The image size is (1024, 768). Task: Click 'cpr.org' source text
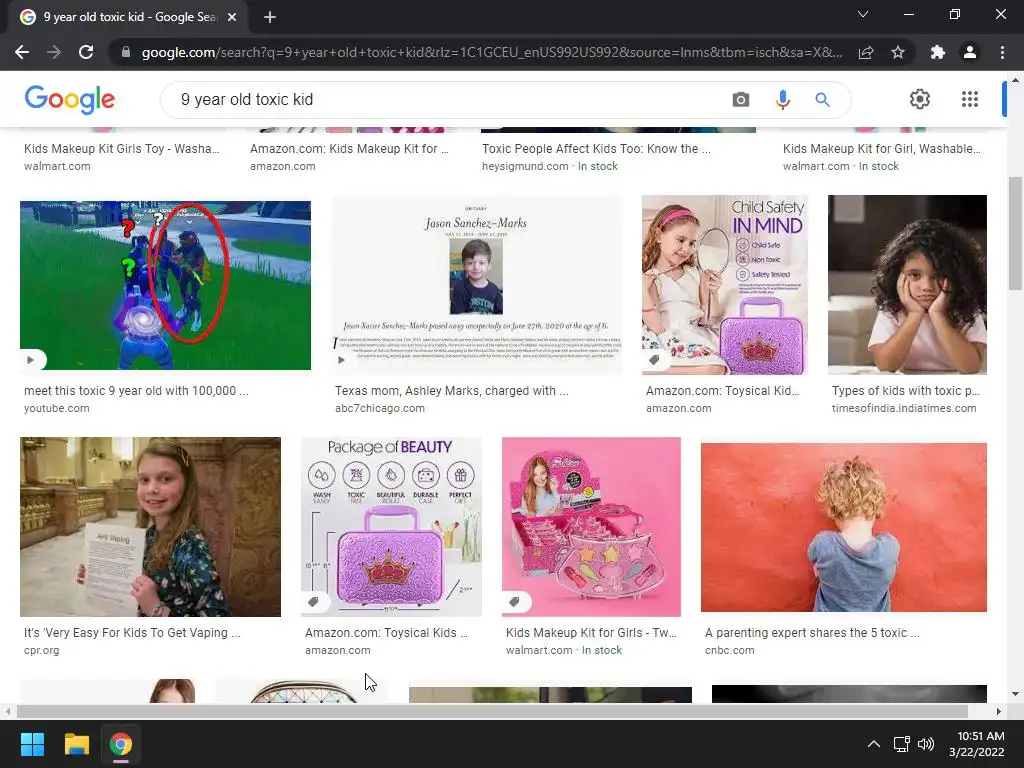[x=42, y=650]
